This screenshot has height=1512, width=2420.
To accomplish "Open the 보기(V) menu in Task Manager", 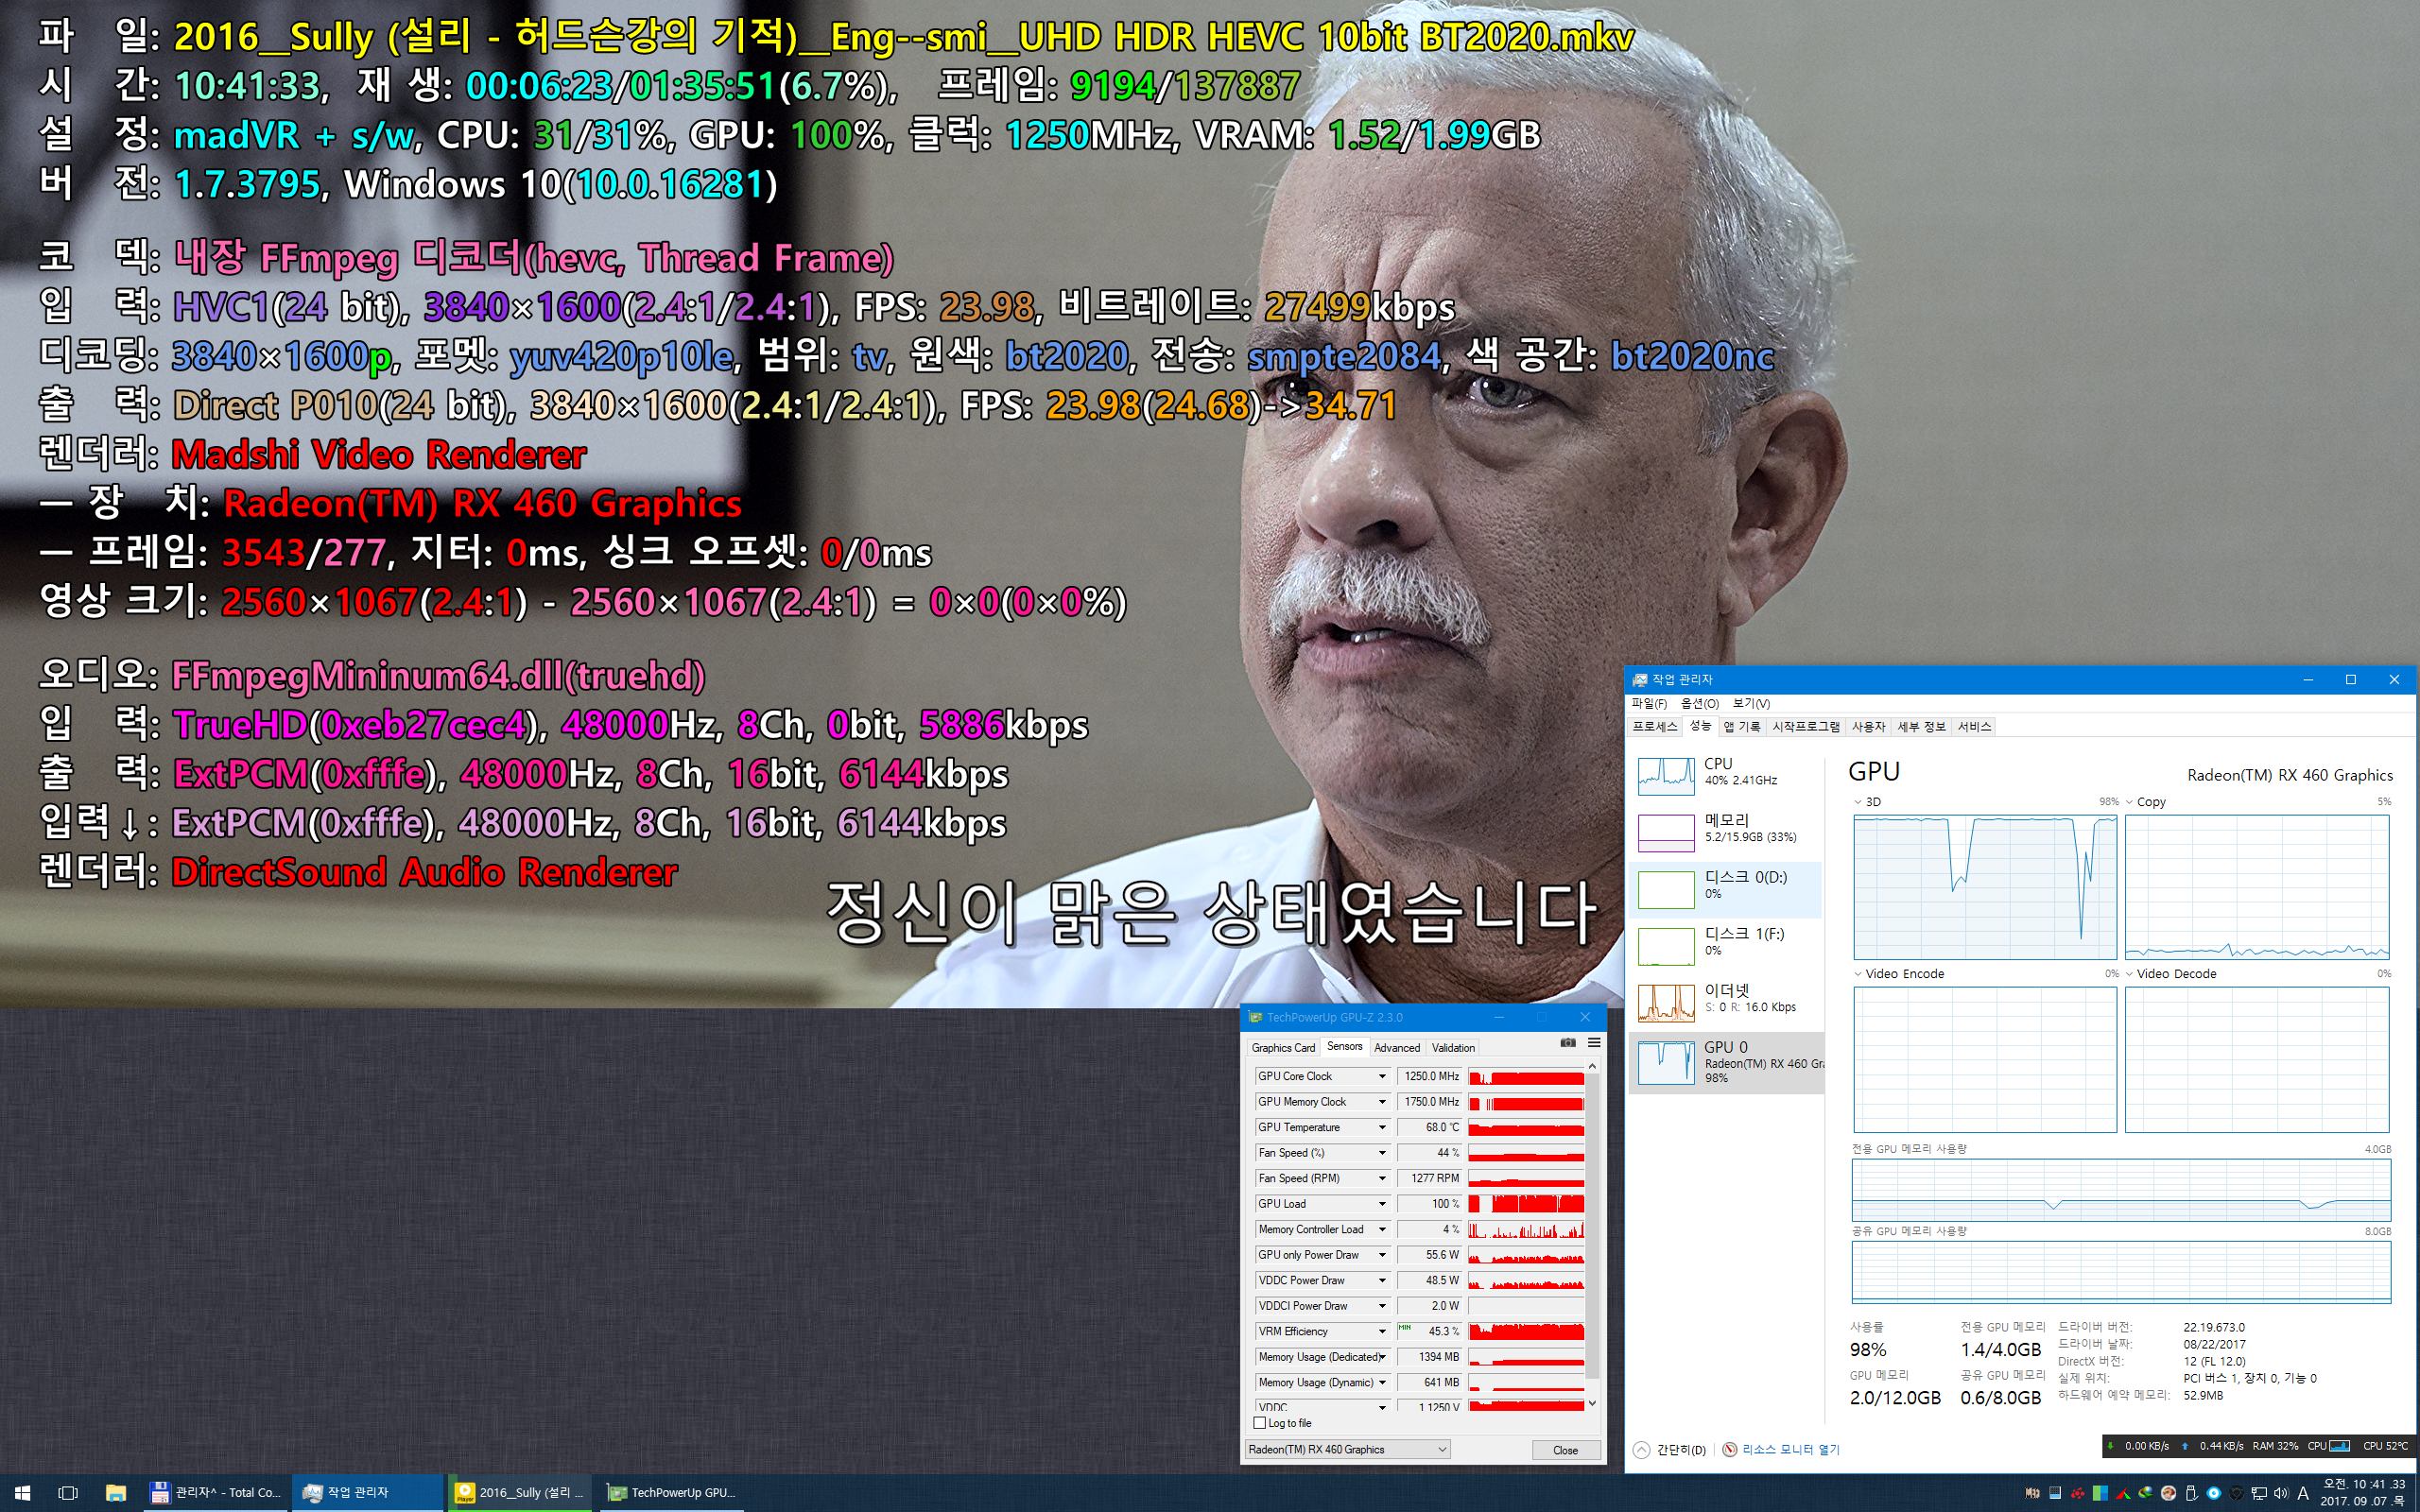I will [x=1751, y=703].
